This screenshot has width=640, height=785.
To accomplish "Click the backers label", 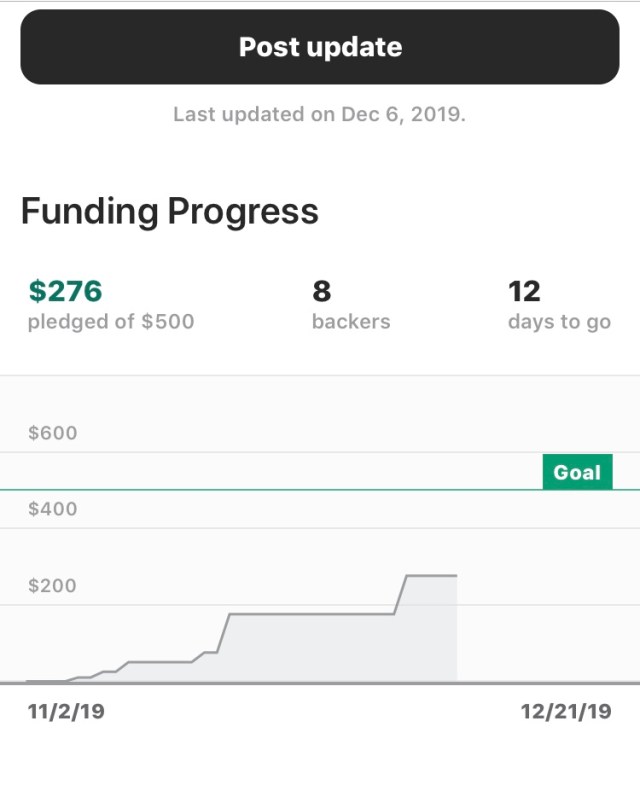I will point(351,322).
